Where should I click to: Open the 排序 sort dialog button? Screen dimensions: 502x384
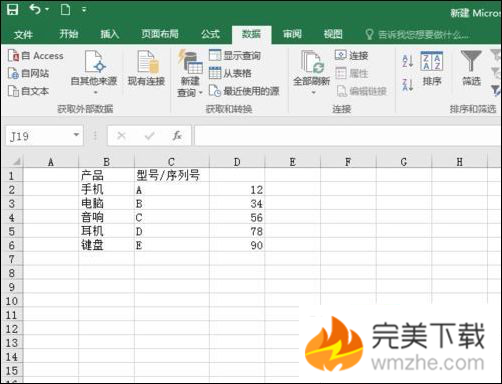click(x=432, y=69)
